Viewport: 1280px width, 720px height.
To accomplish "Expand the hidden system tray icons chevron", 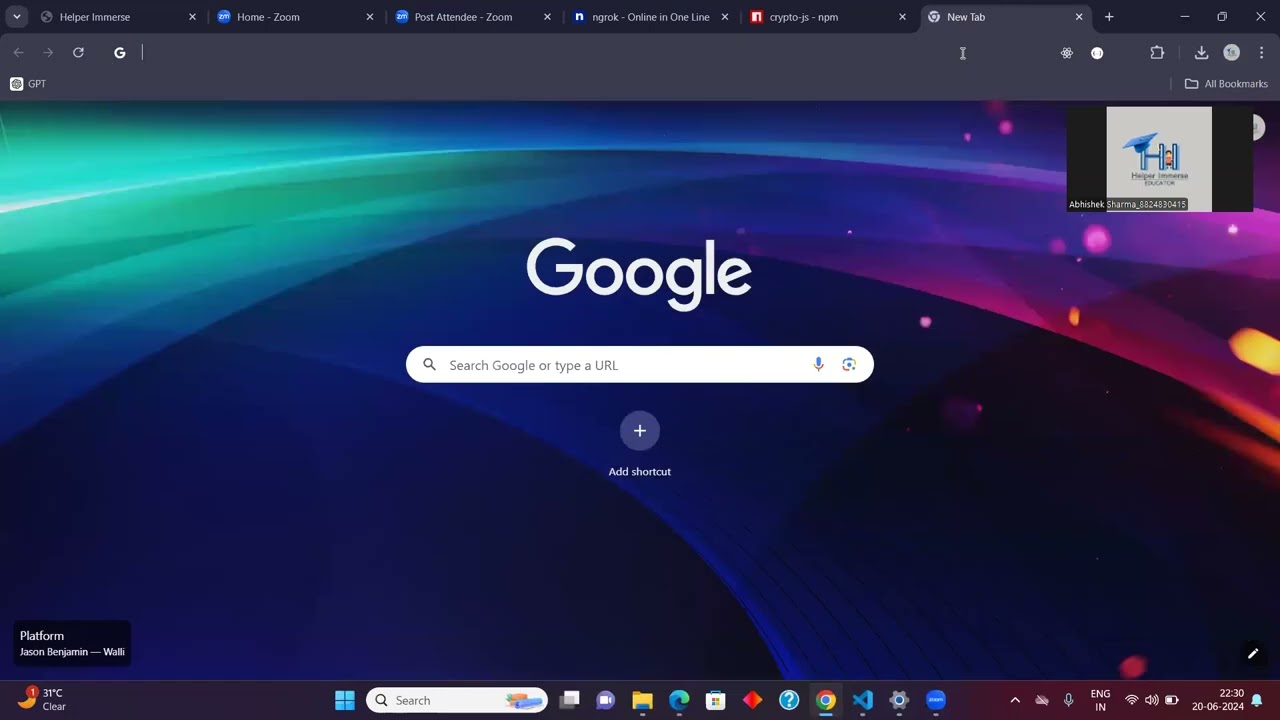I will [1015, 700].
